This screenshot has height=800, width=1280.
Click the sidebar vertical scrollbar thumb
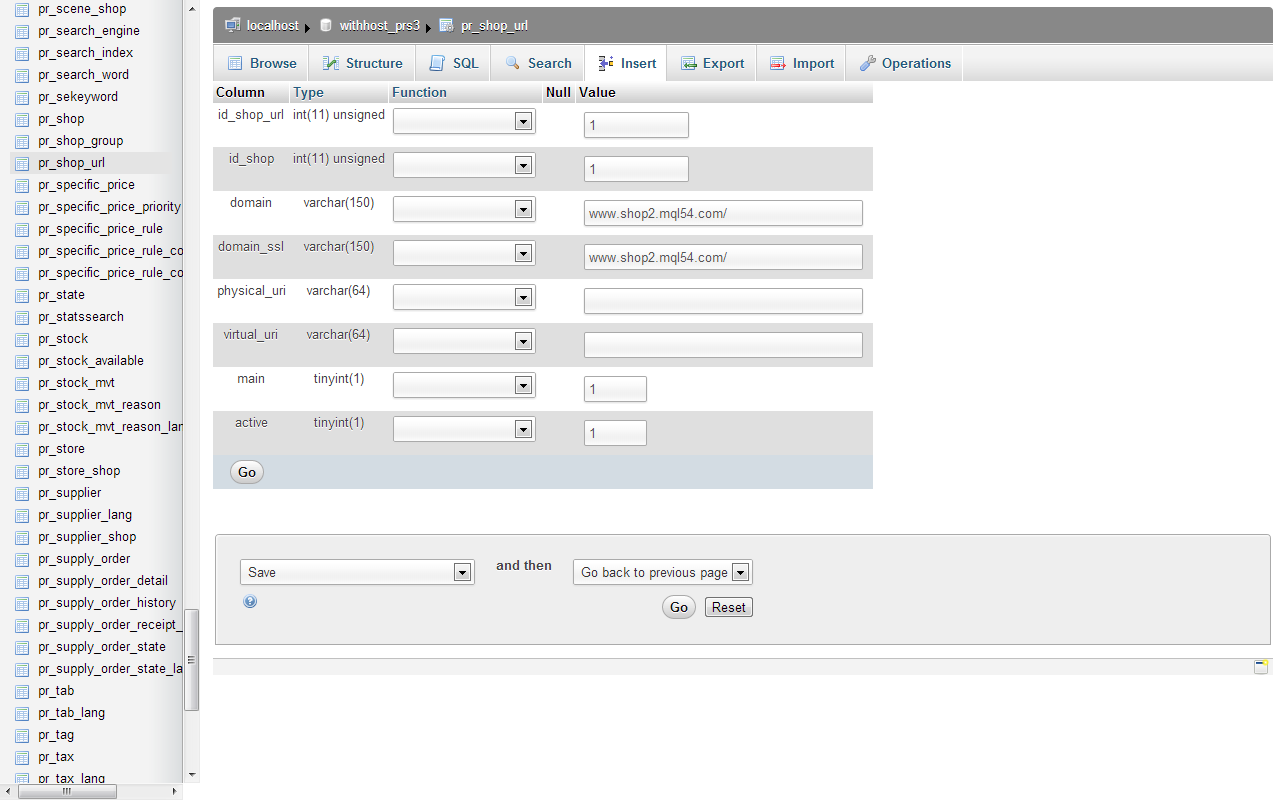point(192,660)
